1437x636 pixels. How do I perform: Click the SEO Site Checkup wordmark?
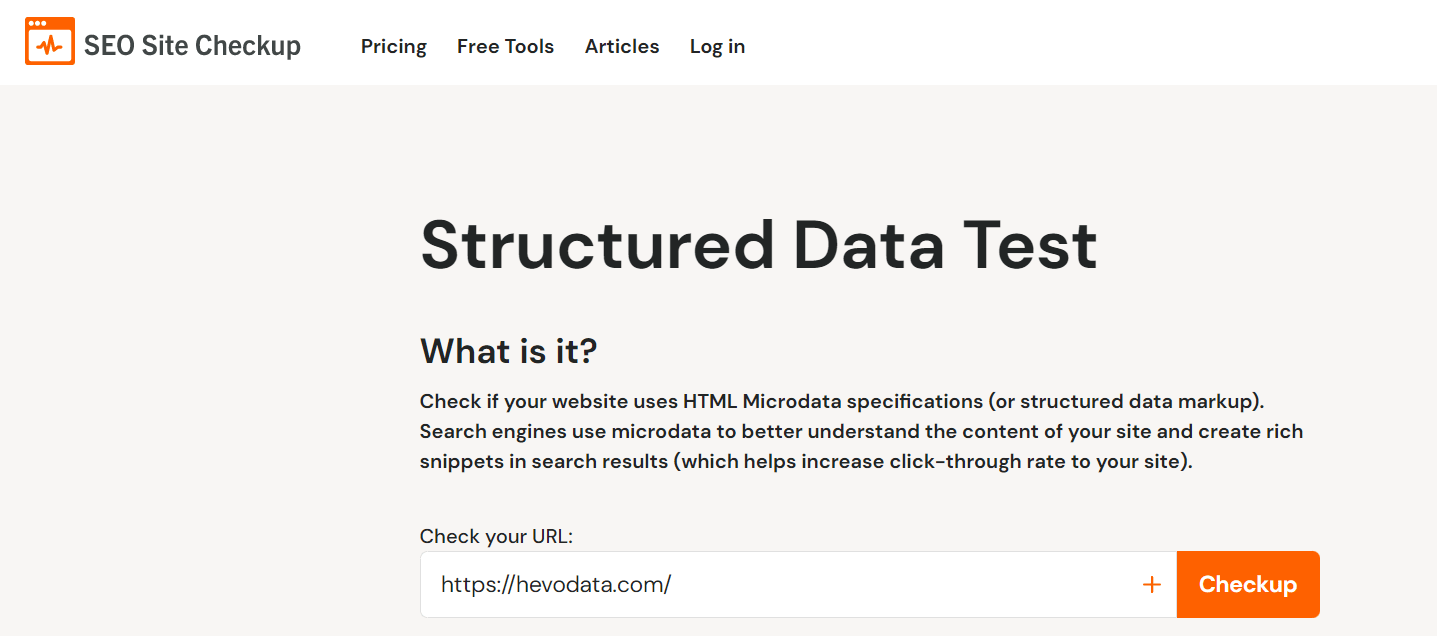192,44
